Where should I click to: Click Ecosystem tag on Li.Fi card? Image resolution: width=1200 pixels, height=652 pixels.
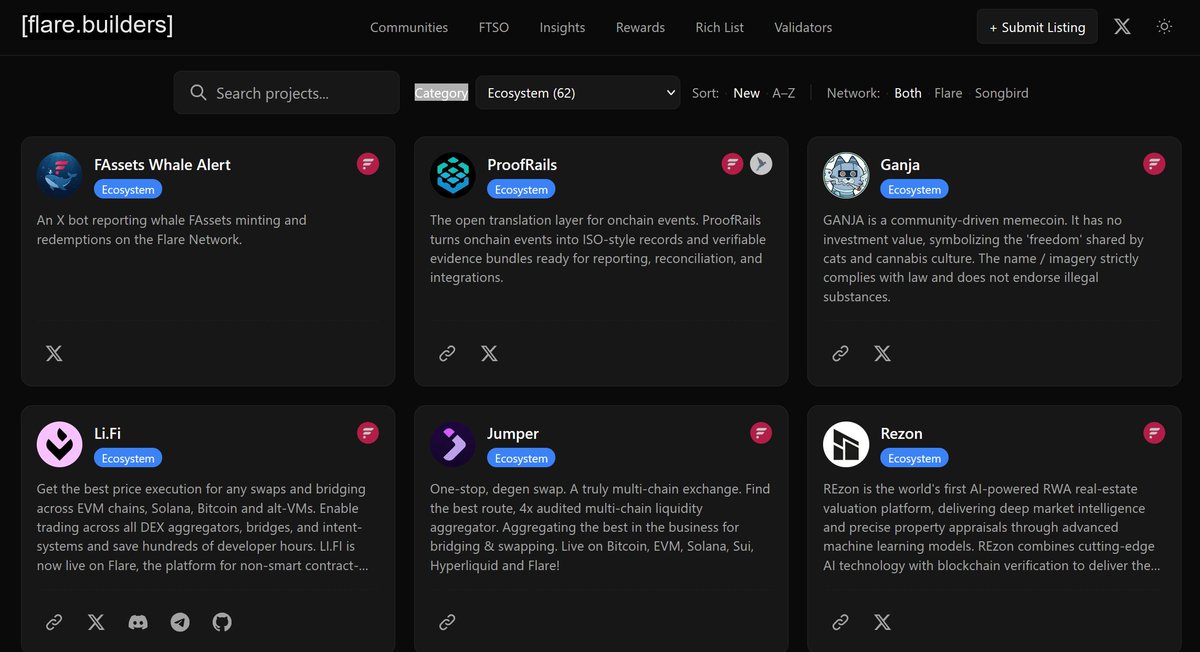pos(128,458)
